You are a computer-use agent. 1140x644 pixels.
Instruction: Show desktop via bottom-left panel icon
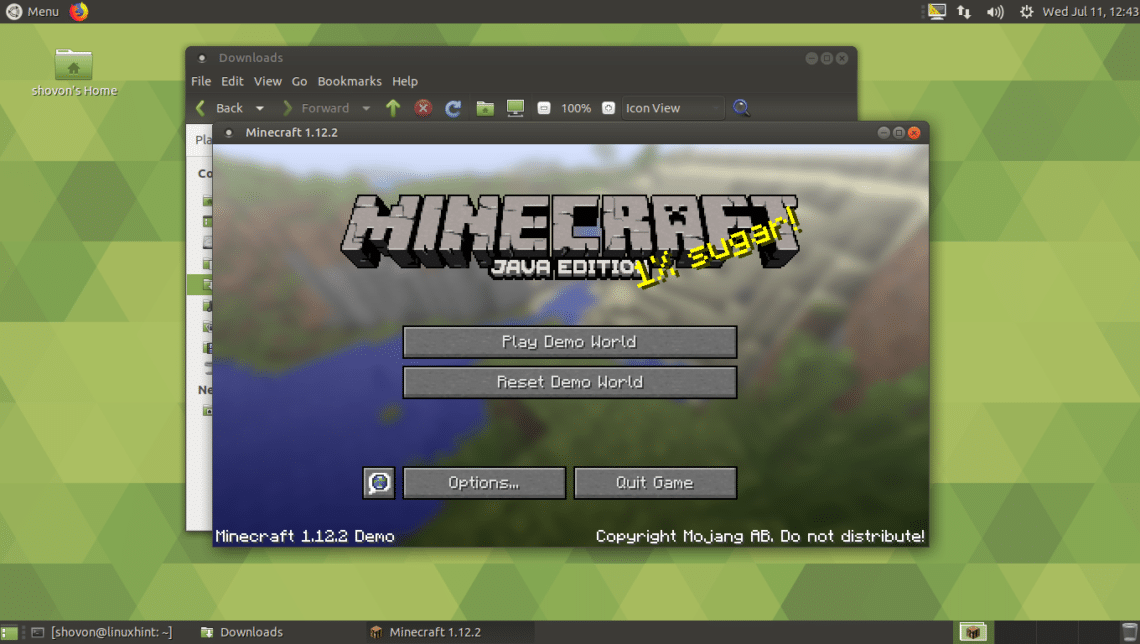[x=9, y=632]
